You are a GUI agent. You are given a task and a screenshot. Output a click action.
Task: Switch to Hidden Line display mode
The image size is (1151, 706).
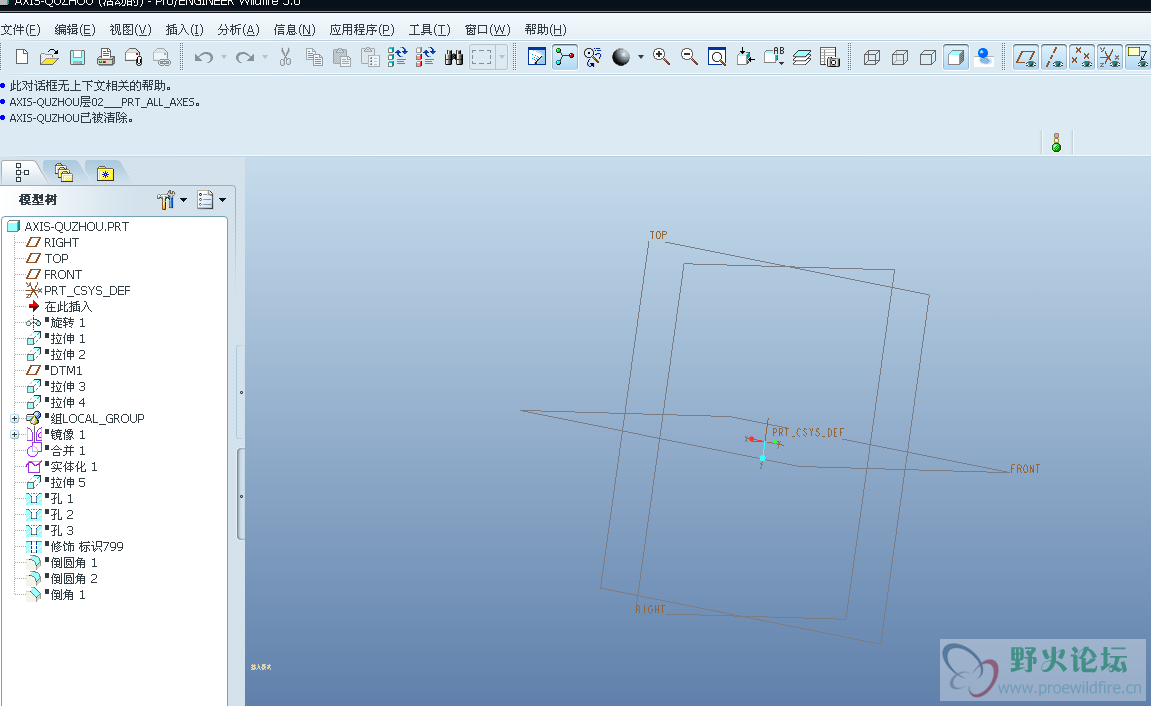coord(900,57)
